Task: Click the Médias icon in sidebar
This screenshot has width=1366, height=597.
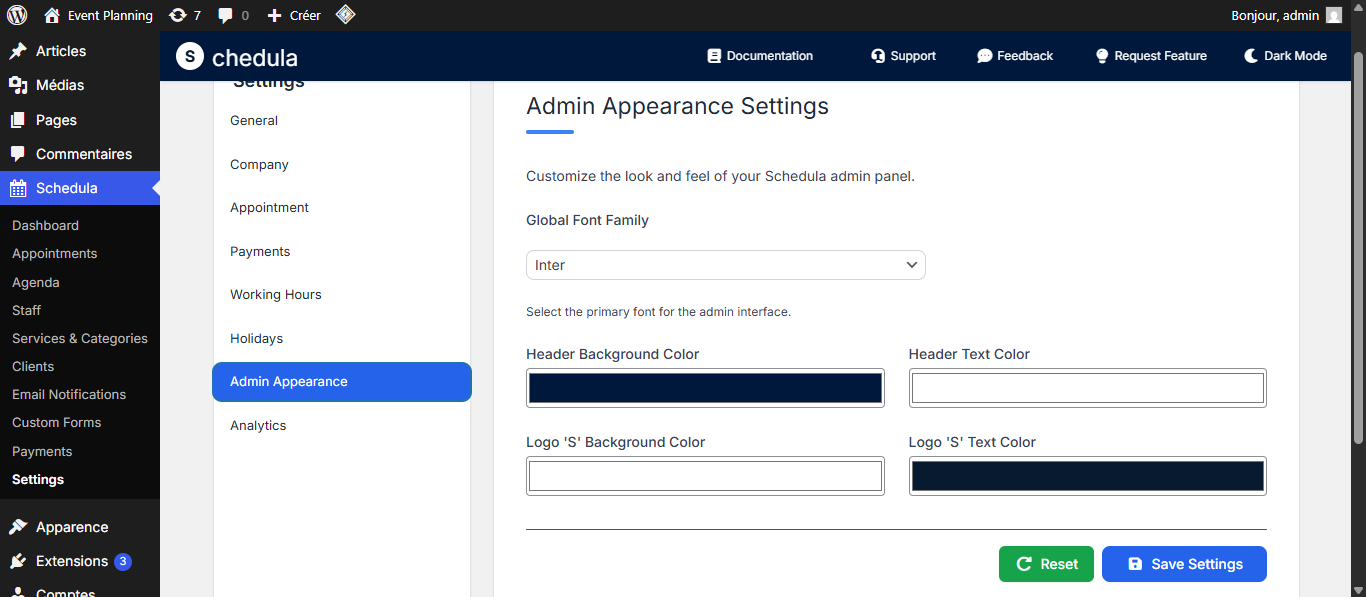Action: 18,85
